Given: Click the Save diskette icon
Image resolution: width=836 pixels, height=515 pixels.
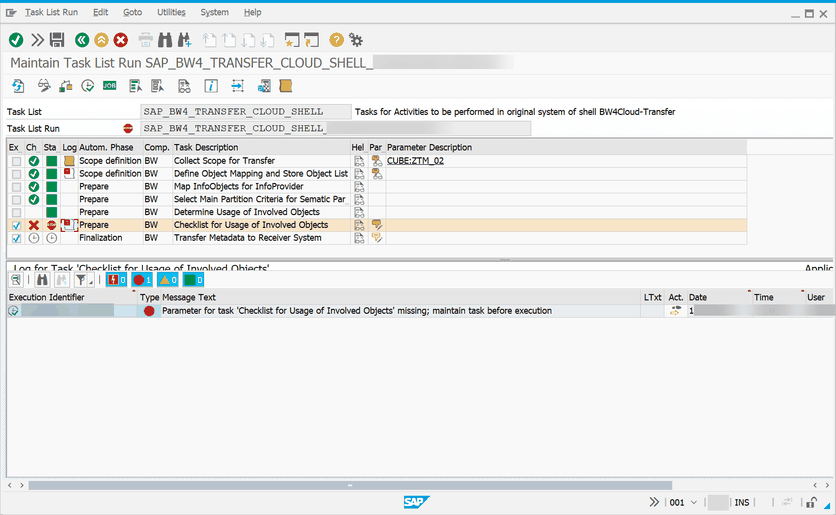Looking at the screenshot, I should click(57, 40).
